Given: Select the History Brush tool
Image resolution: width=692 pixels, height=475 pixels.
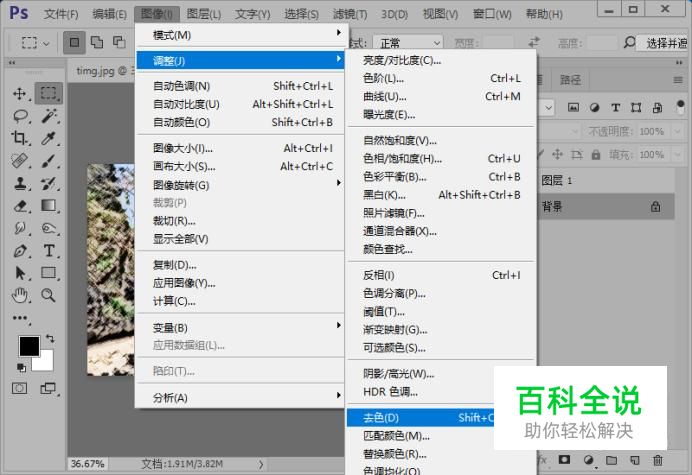Looking at the screenshot, I should [x=49, y=183].
